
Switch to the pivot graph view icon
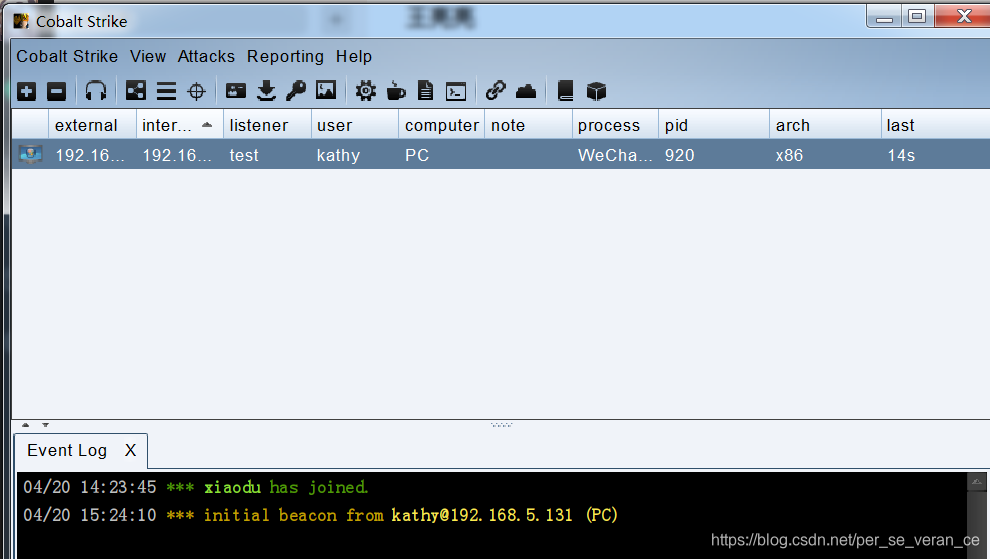(136, 91)
